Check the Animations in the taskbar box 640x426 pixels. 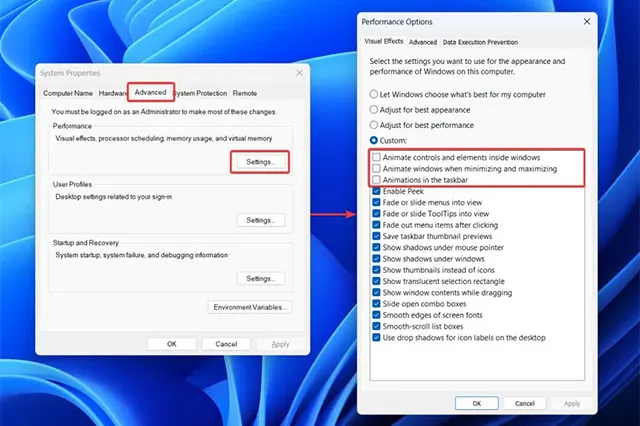tap(376, 180)
